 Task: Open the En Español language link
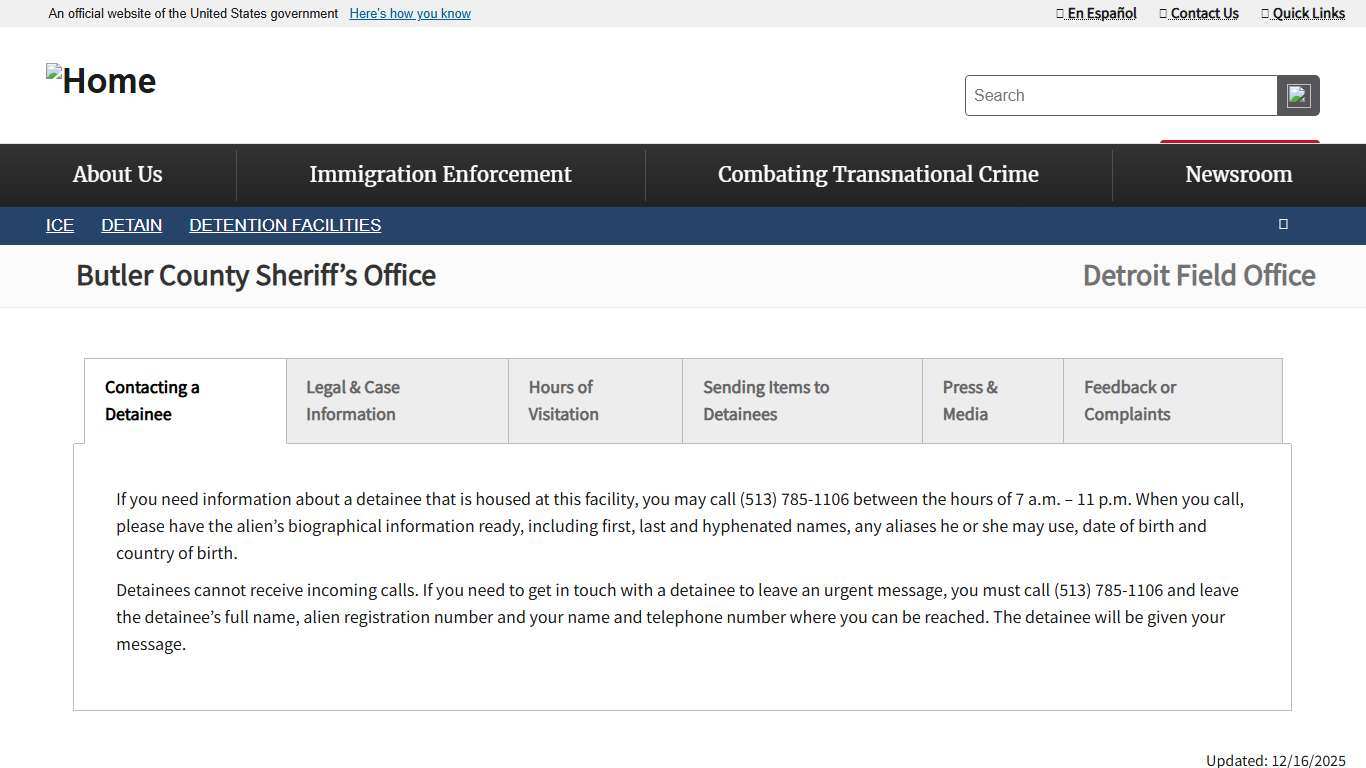pyautogui.click(x=1101, y=13)
